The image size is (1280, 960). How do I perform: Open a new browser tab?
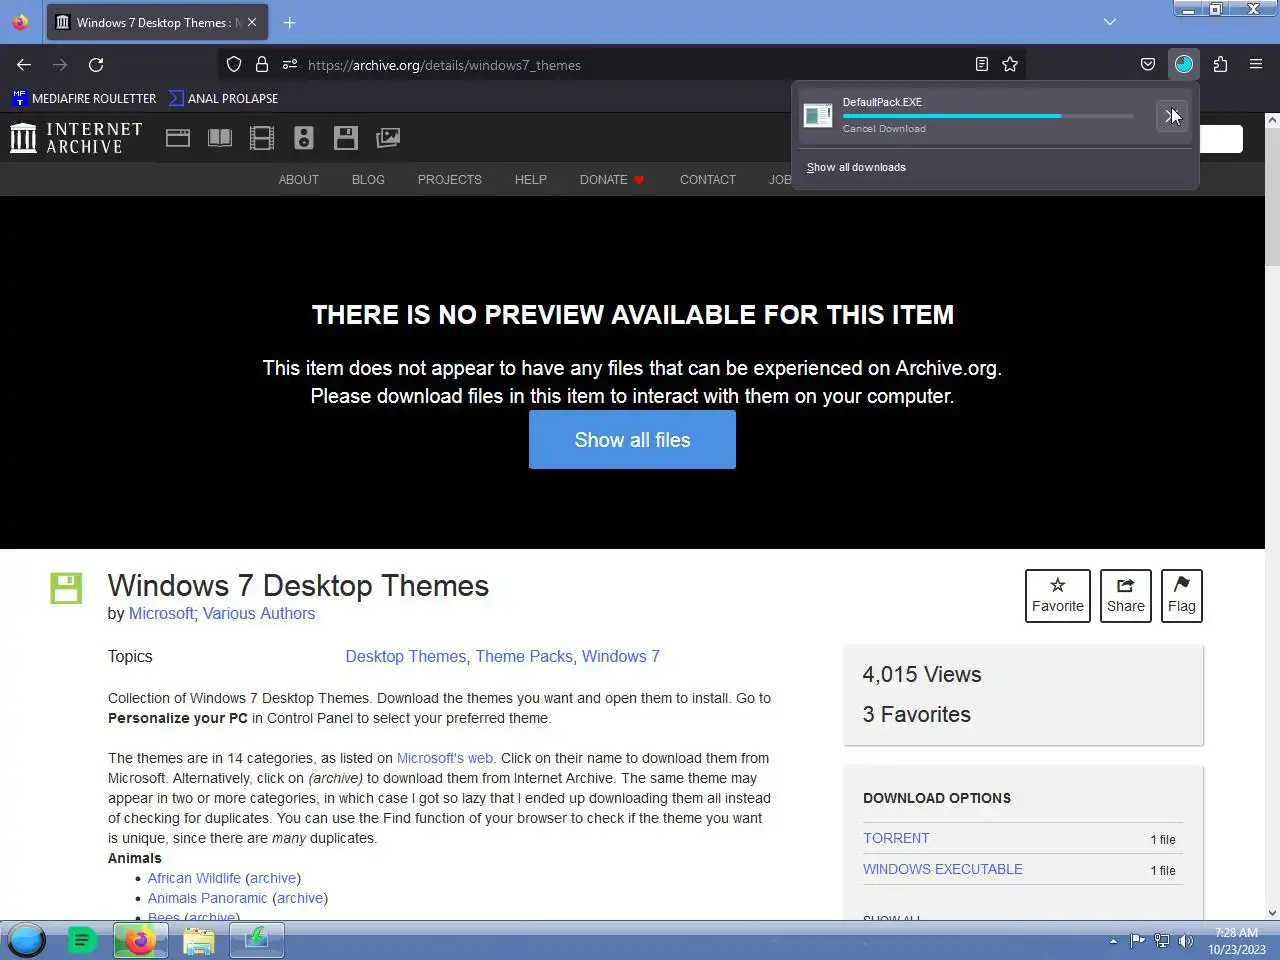pos(289,22)
